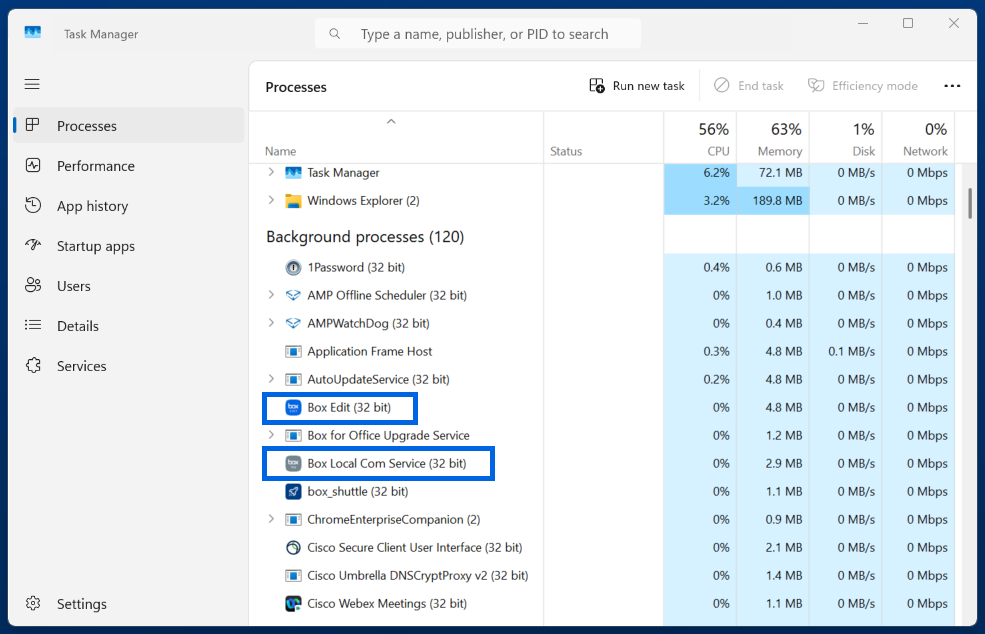Click the Windows Explorer folder icon
The image size is (985, 634).
(x=293, y=201)
